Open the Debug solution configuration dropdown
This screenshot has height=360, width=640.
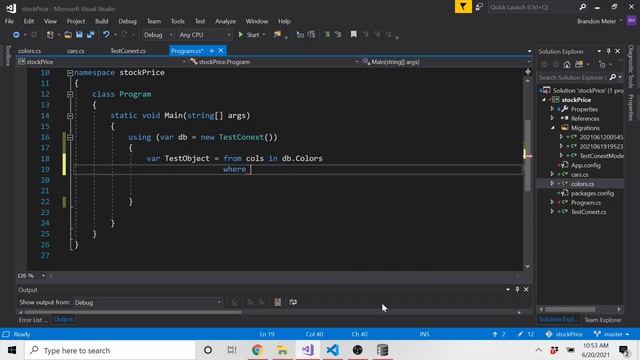(x=158, y=35)
